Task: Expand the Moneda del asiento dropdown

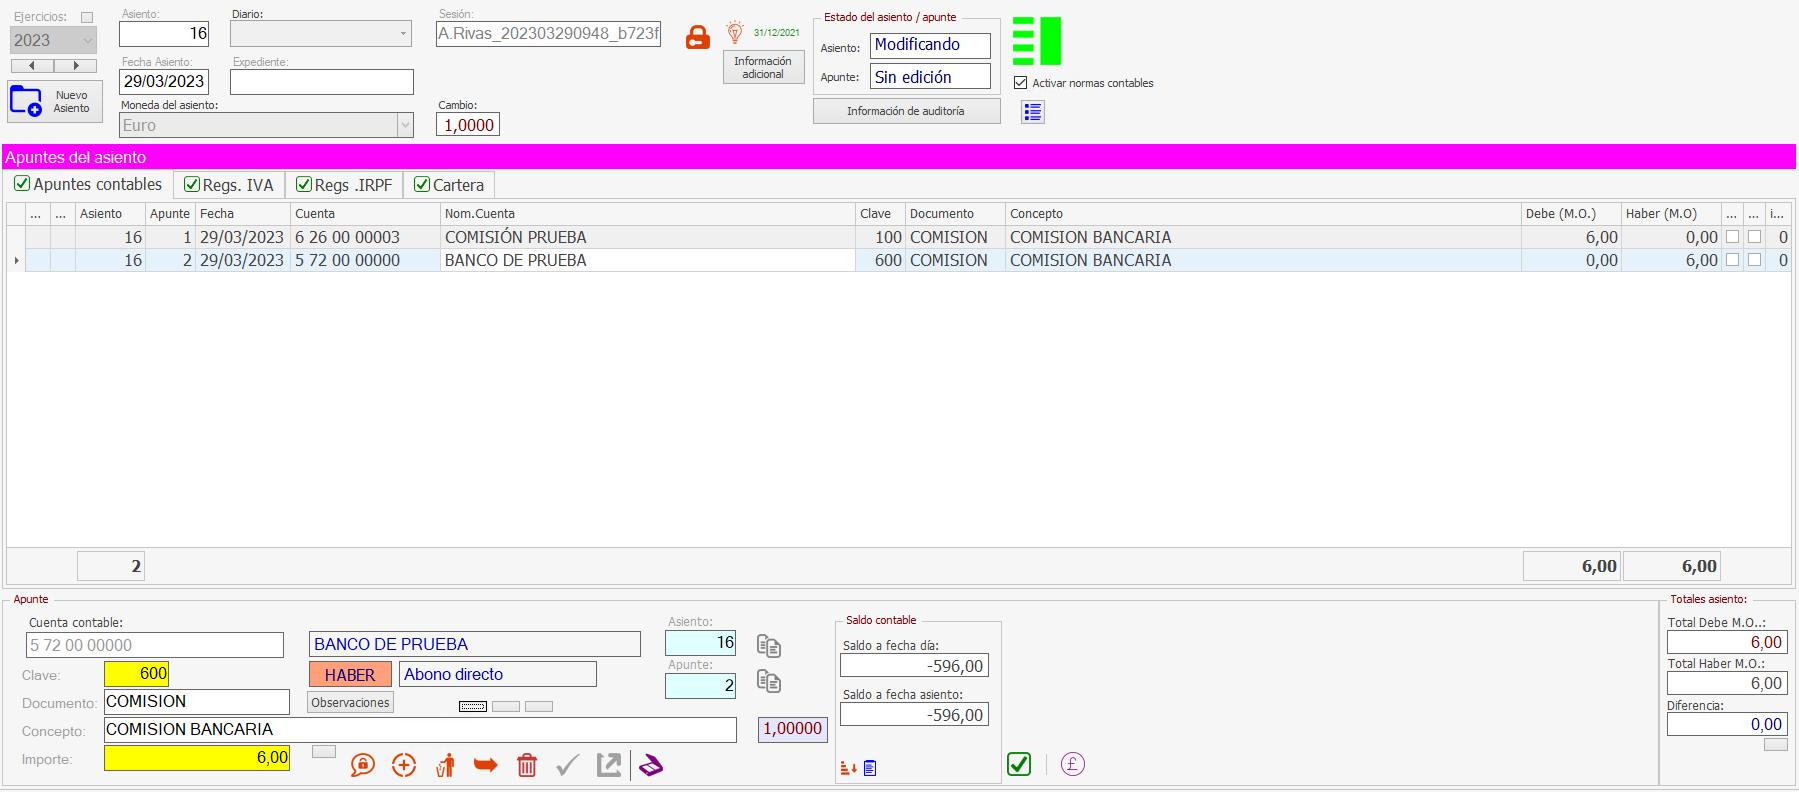Action: [405, 125]
